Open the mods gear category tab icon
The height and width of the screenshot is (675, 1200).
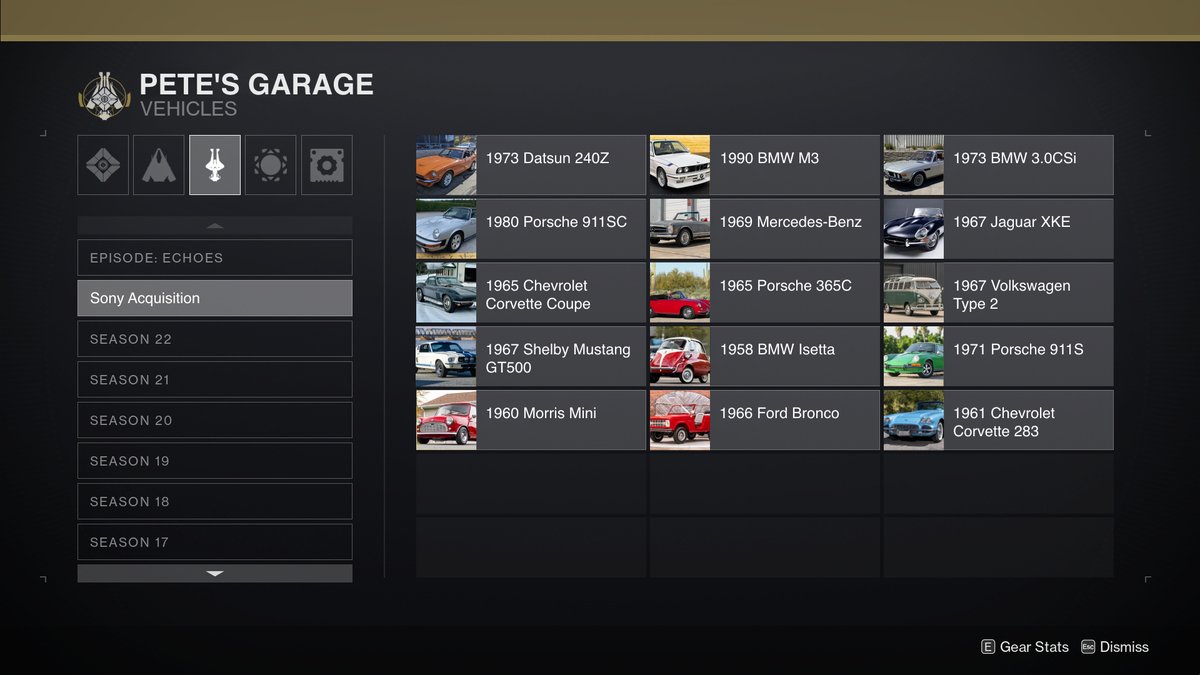point(327,165)
